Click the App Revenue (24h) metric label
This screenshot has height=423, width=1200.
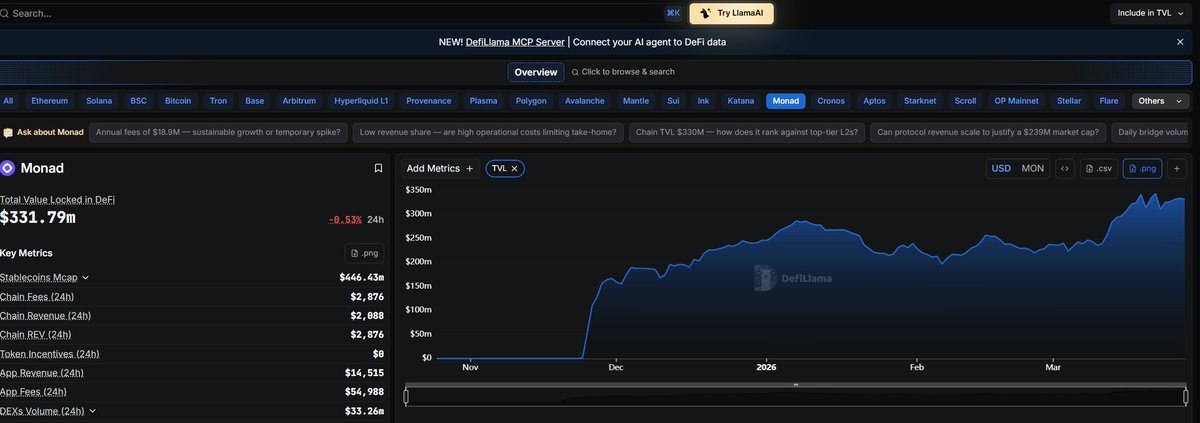pyautogui.click(x=41, y=373)
